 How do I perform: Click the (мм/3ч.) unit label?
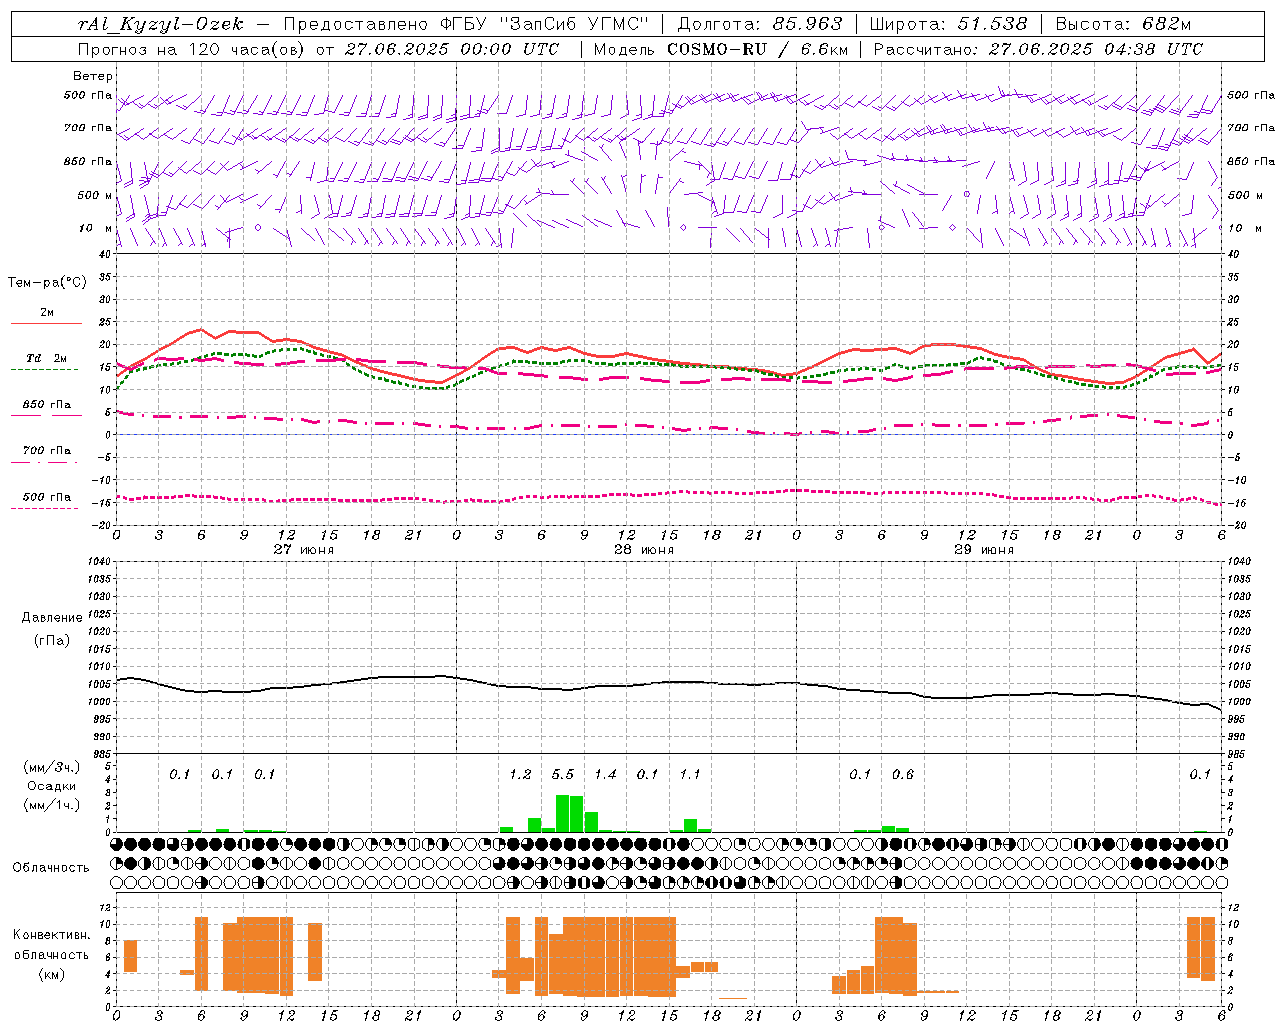(x=52, y=767)
